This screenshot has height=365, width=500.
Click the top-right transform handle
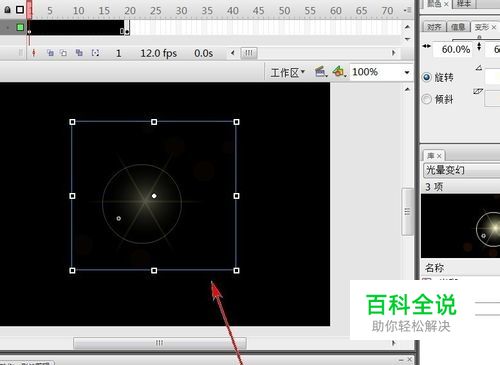tap(236, 122)
